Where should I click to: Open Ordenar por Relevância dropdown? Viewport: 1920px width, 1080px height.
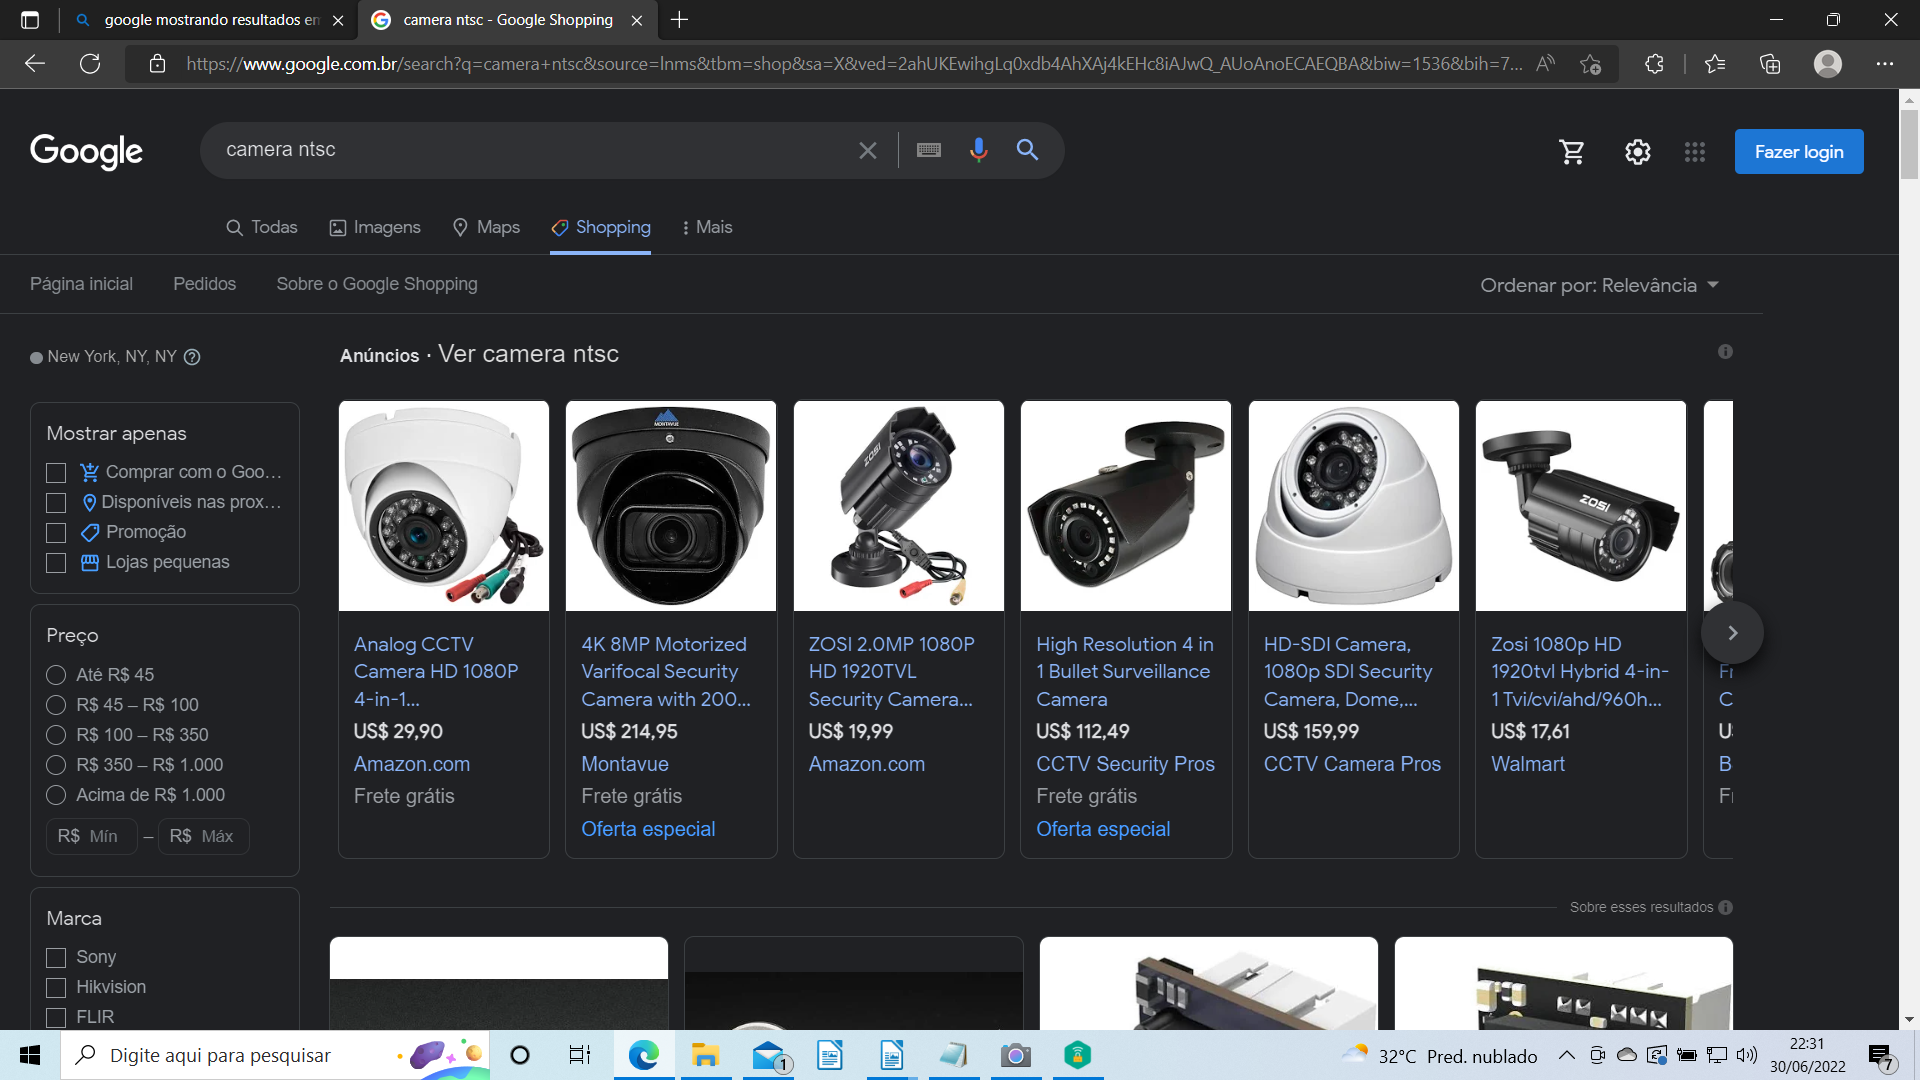pyautogui.click(x=1599, y=285)
